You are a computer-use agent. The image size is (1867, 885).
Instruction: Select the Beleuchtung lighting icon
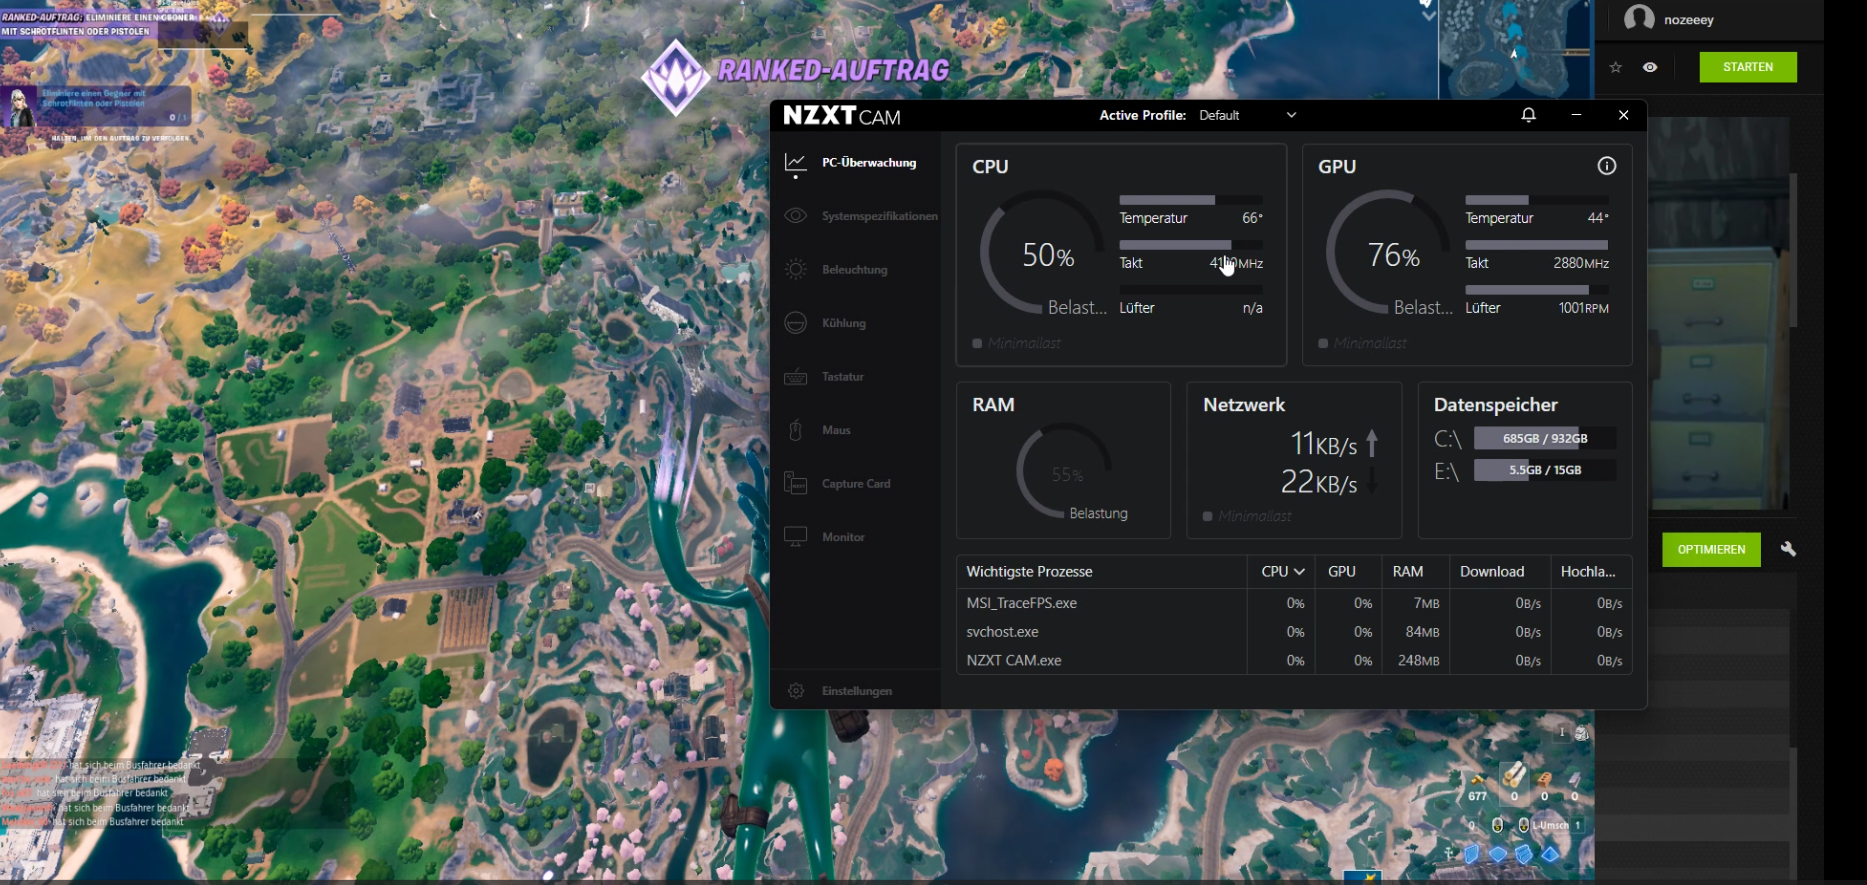pos(796,269)
